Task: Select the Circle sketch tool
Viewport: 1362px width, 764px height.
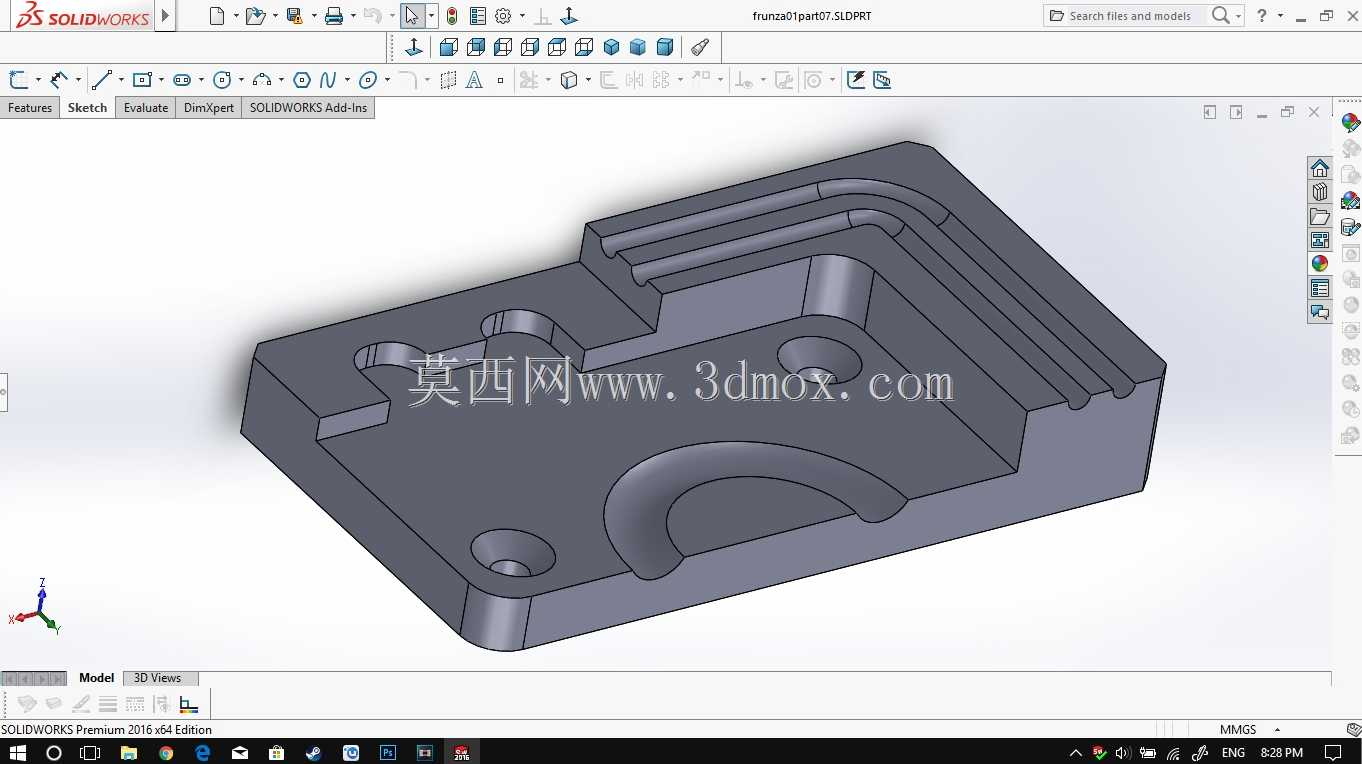Action: (222, 80)
